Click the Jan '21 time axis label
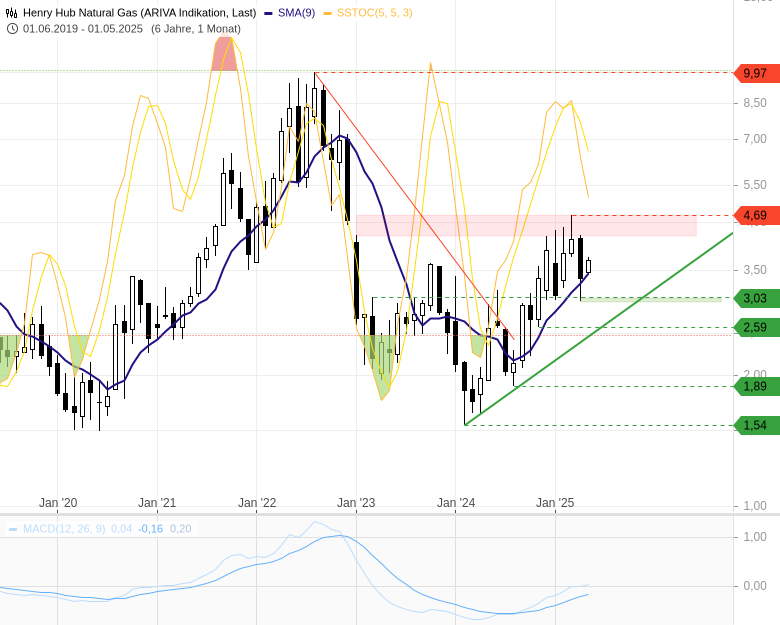 pos(157,503)
